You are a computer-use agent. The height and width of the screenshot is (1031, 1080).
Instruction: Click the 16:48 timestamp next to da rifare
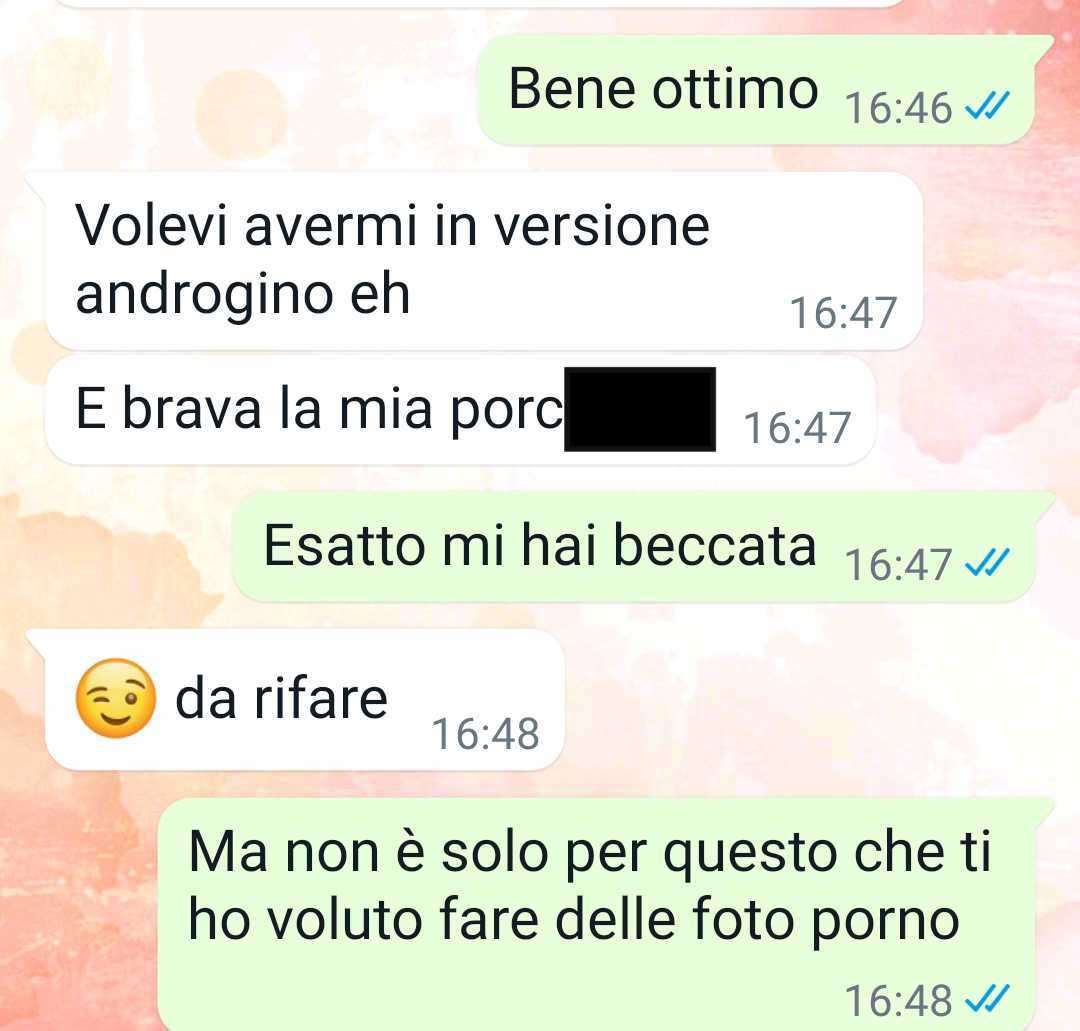coord(486,733)
